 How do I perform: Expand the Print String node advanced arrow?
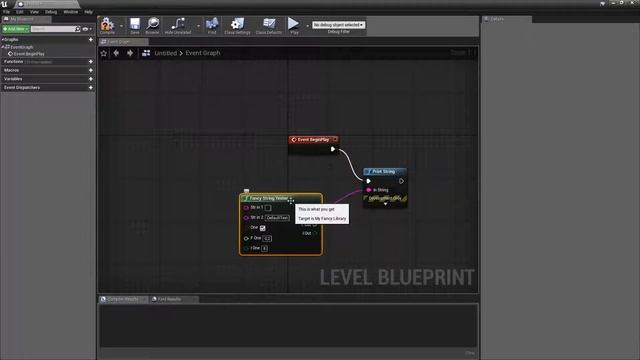pyautogui.click(x=385, y=204)
